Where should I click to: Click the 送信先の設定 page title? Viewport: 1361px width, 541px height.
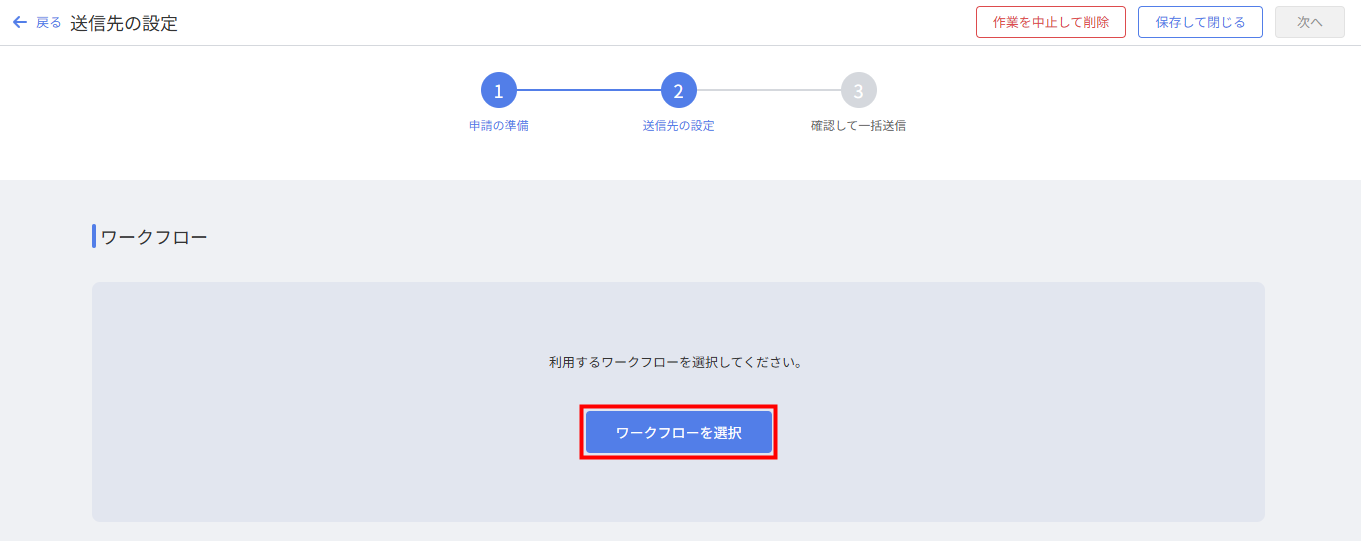coord(124,23)
